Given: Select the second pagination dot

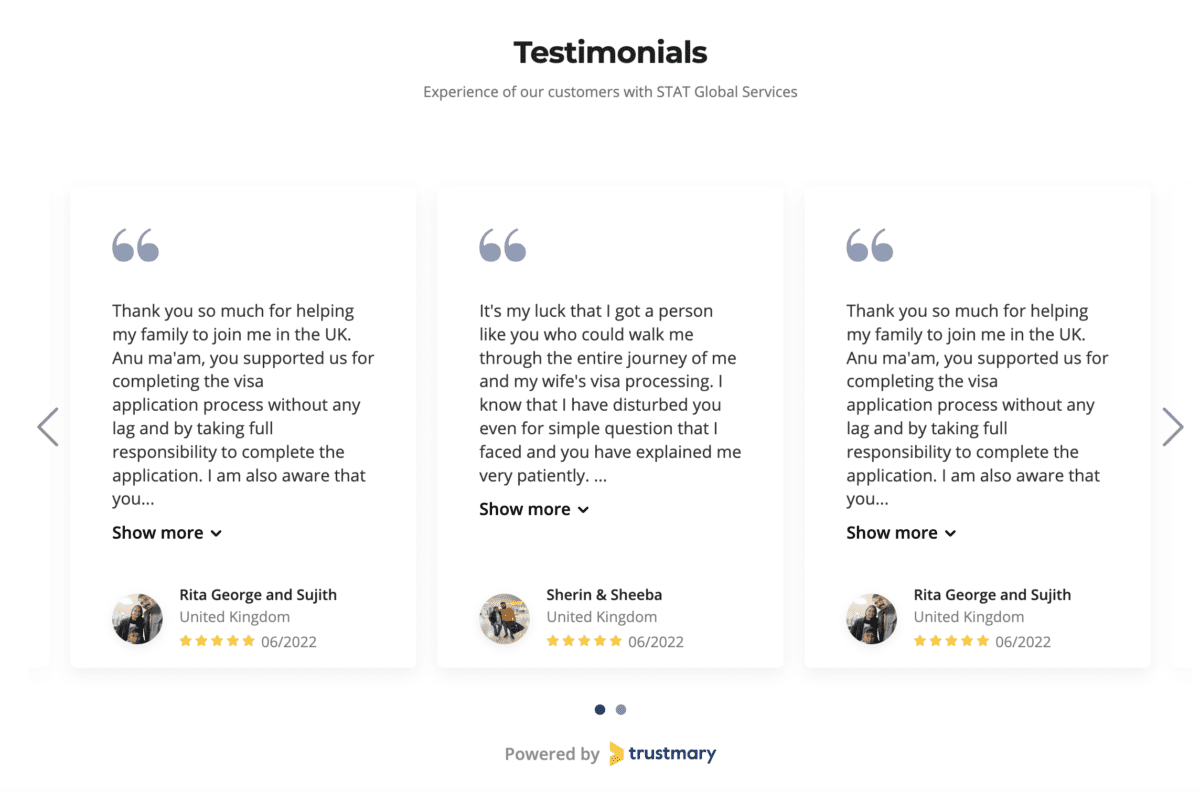Looking at the screenshot, I should (621, 709).
